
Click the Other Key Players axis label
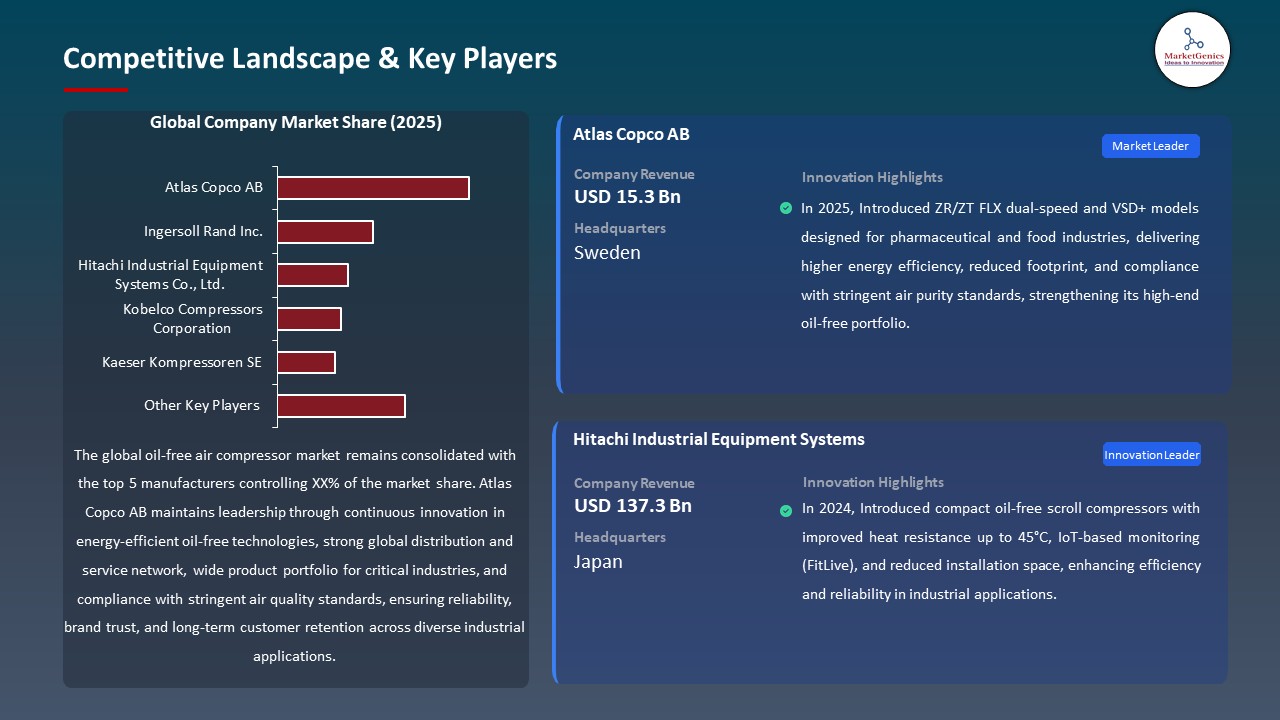202,405
